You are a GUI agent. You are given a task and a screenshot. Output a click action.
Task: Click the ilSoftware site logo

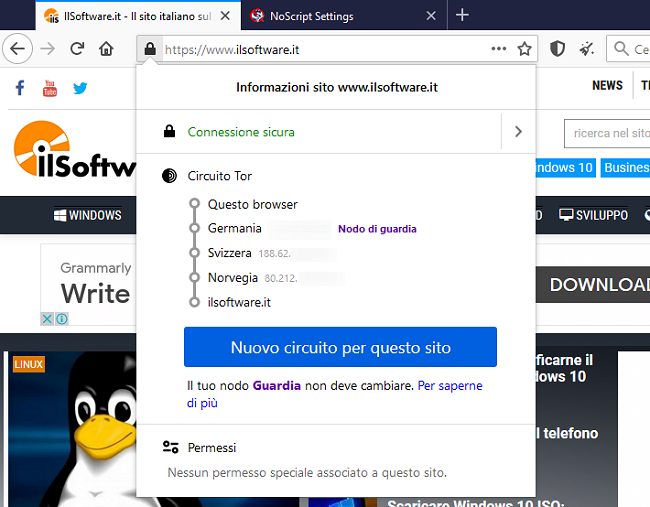[75, 149]
